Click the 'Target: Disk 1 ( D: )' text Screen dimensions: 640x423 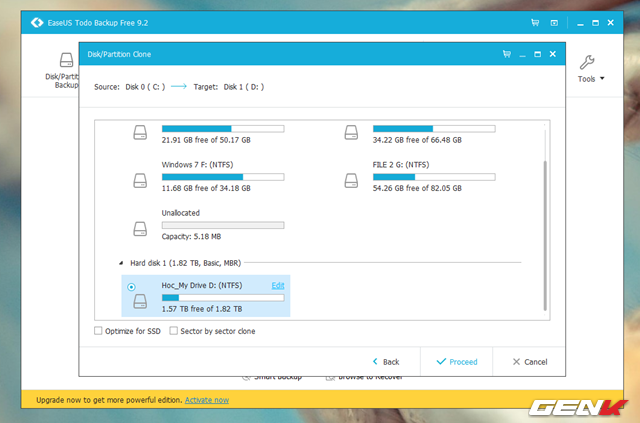[229, 87]
